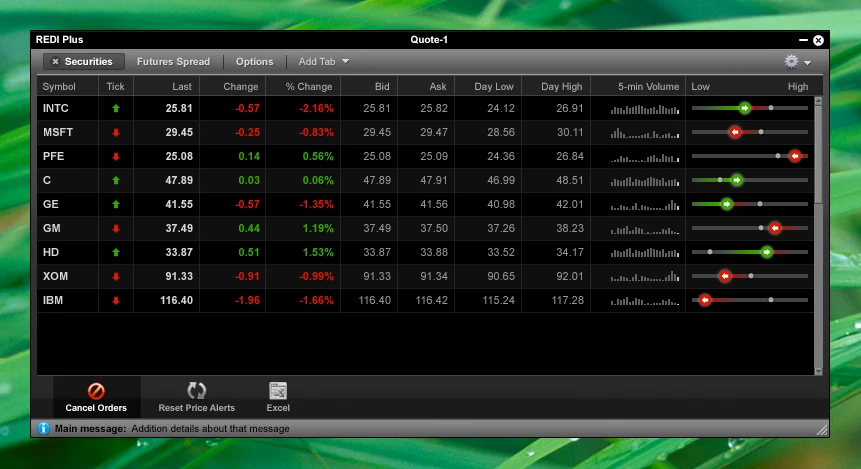Click the scrollbar up arrow
Image resolution: width=861 pixels, height=469 pixels.
[818, 101]
